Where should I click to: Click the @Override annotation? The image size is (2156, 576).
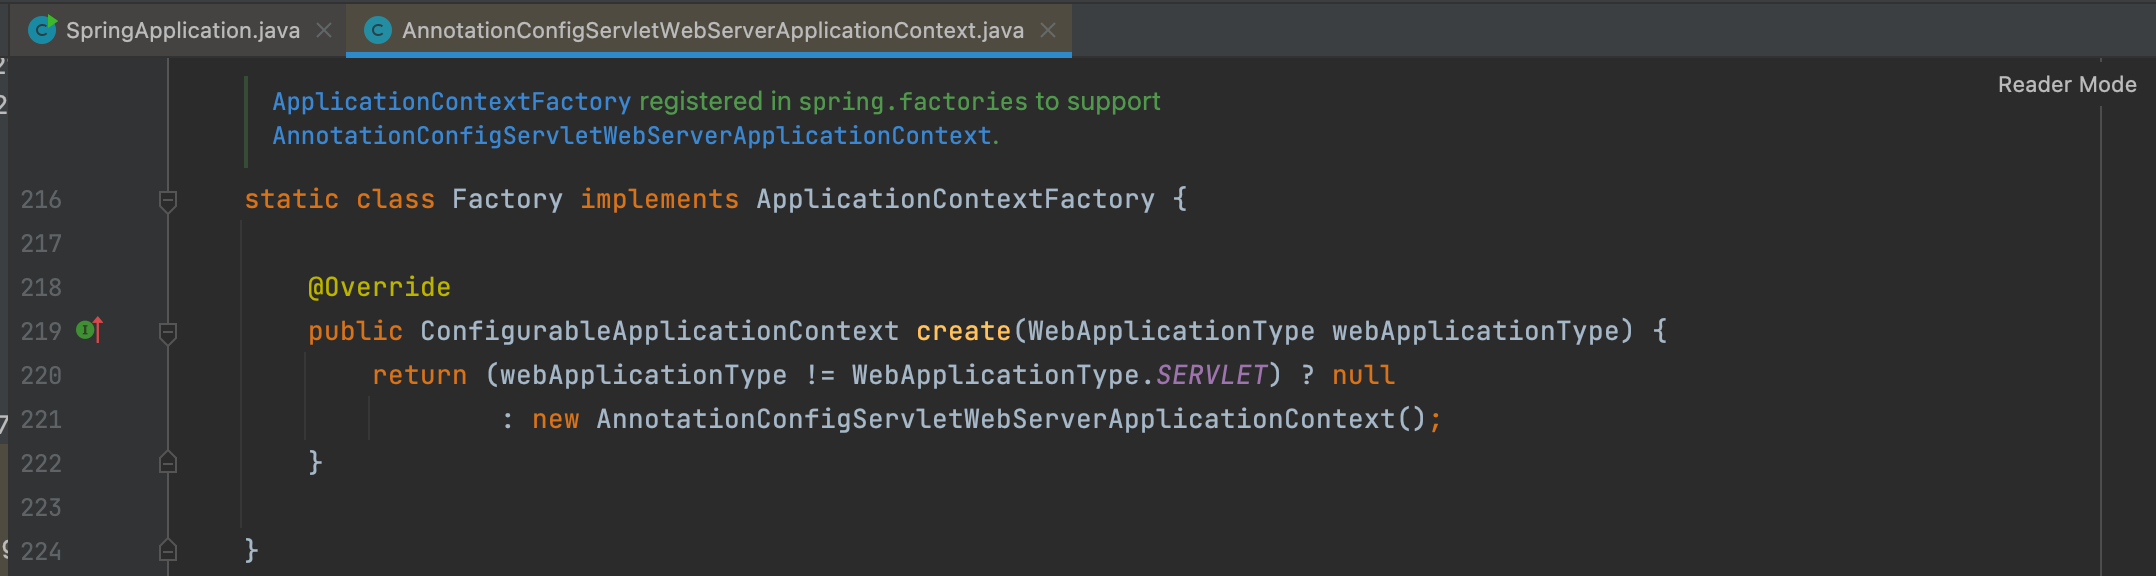coord(379,287)
